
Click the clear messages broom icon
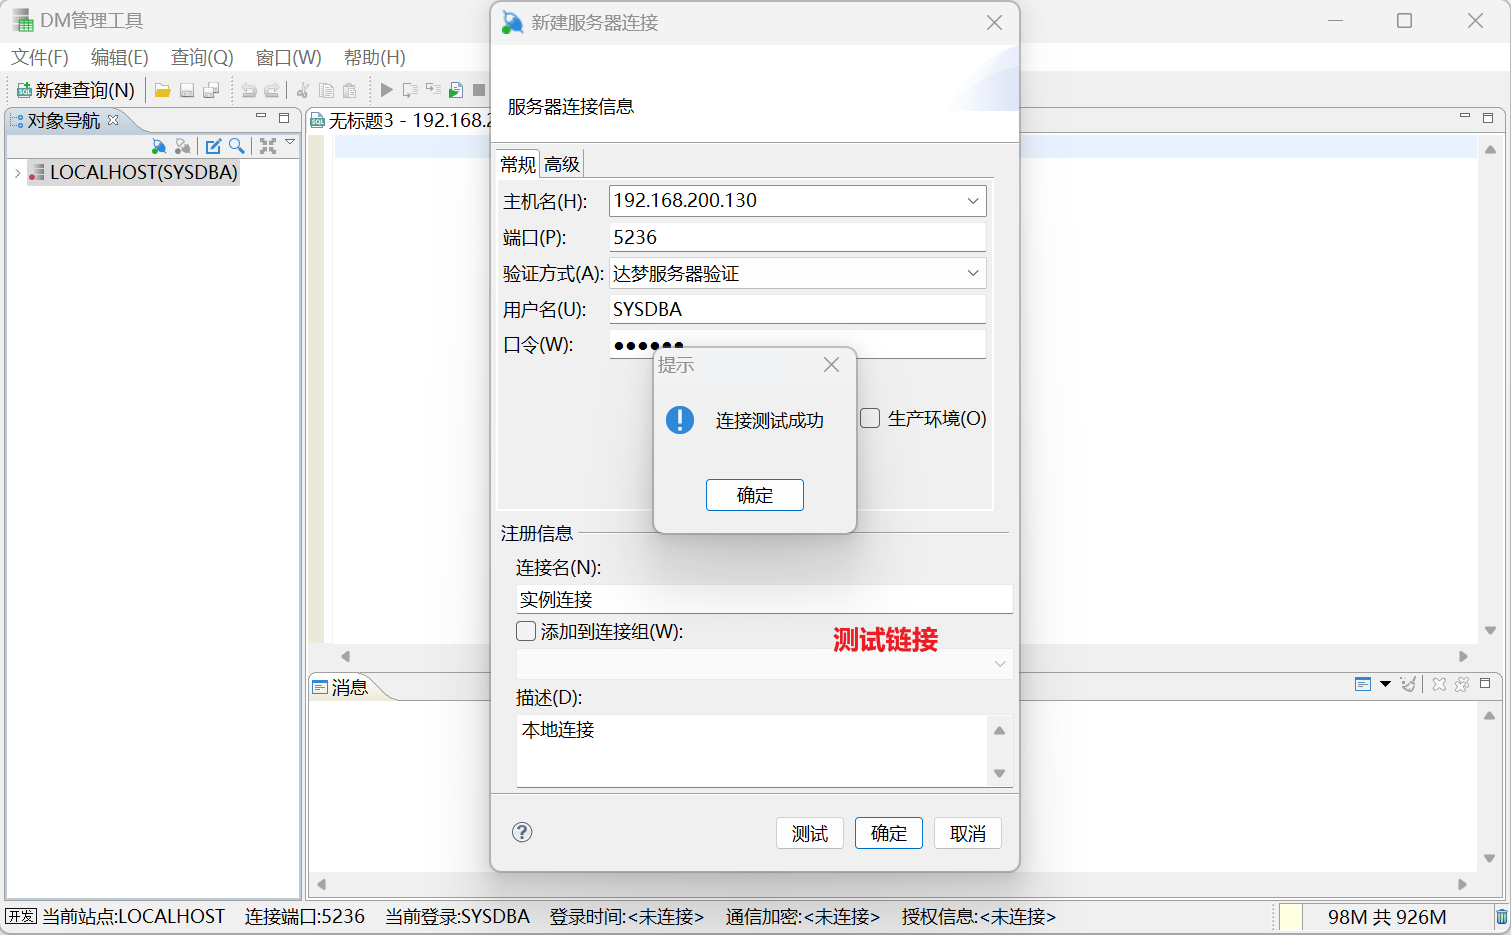click(1409, 684)
